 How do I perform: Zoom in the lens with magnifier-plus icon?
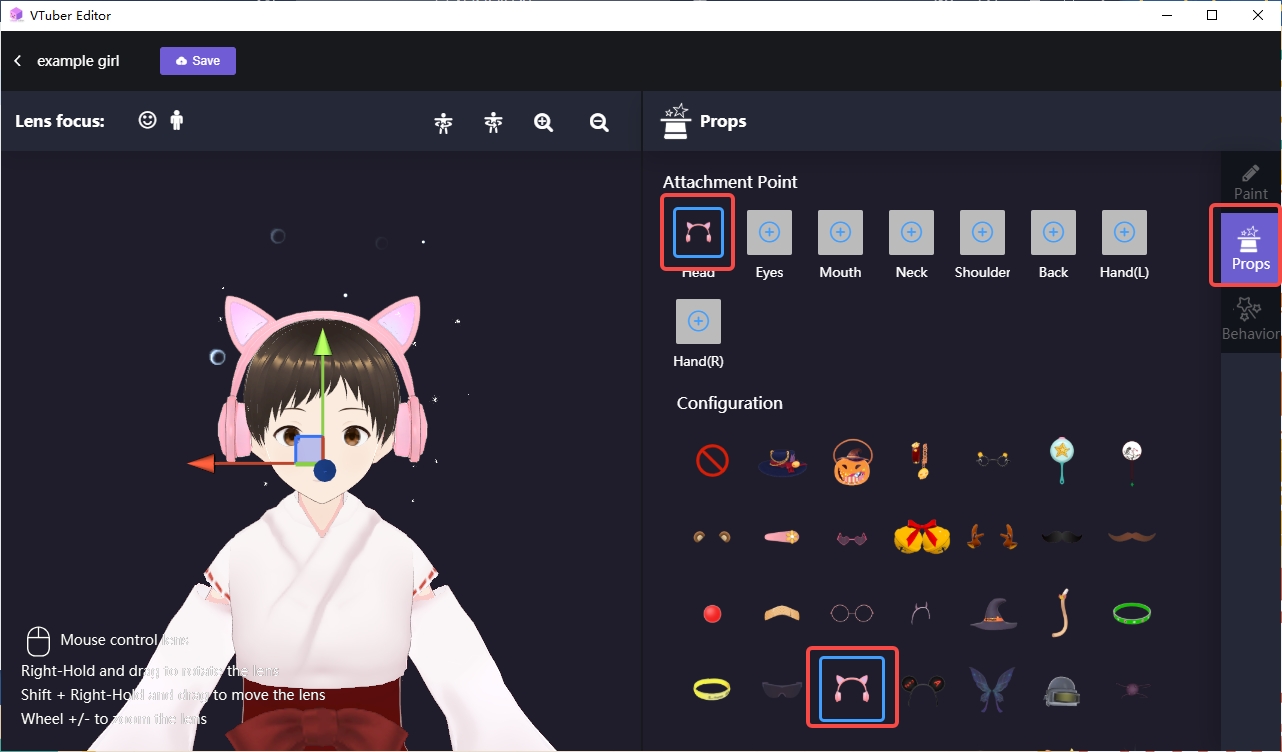[543, 122]
